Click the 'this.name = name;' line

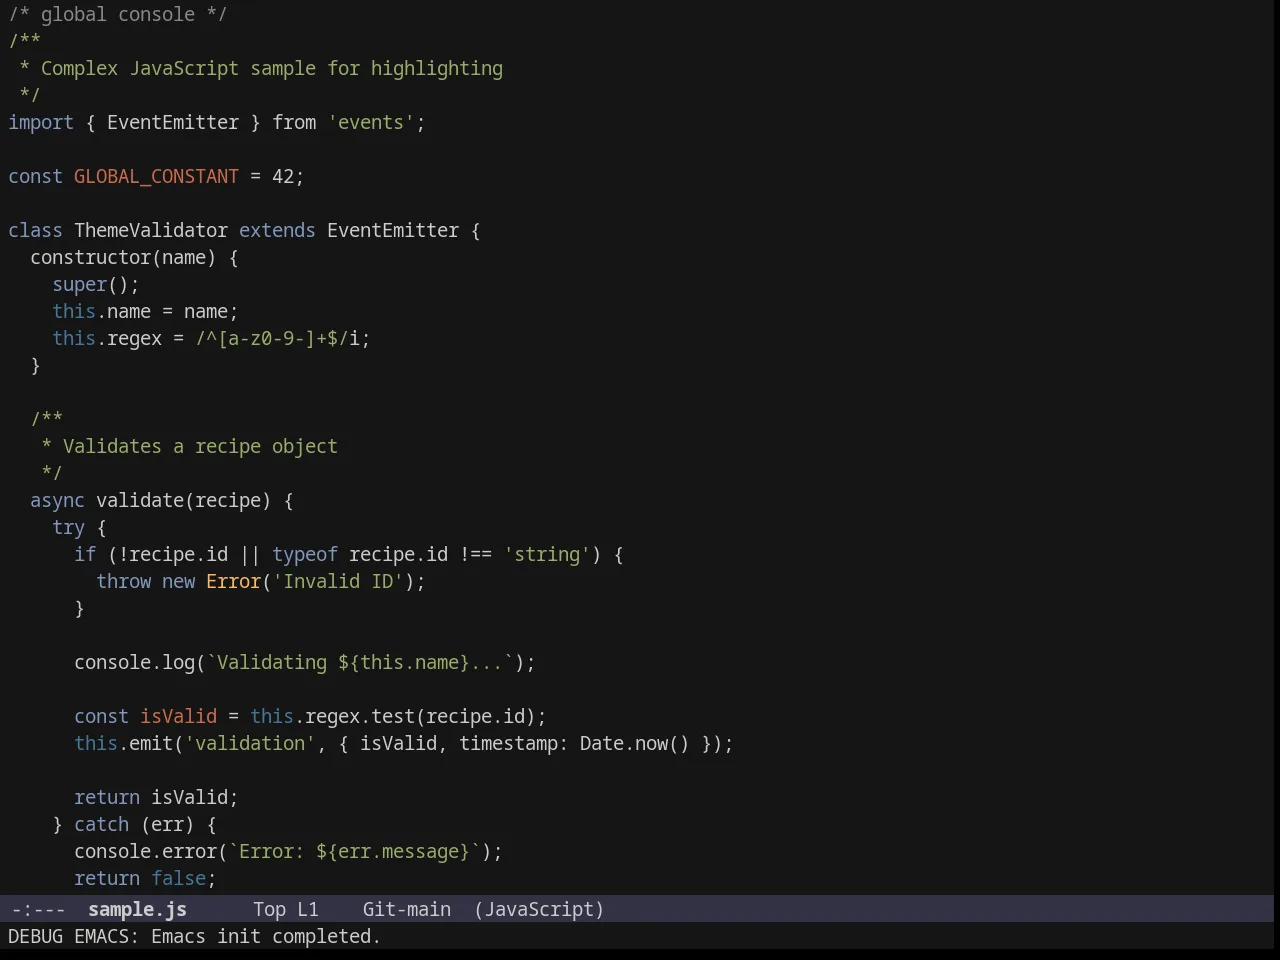[145, 311]
